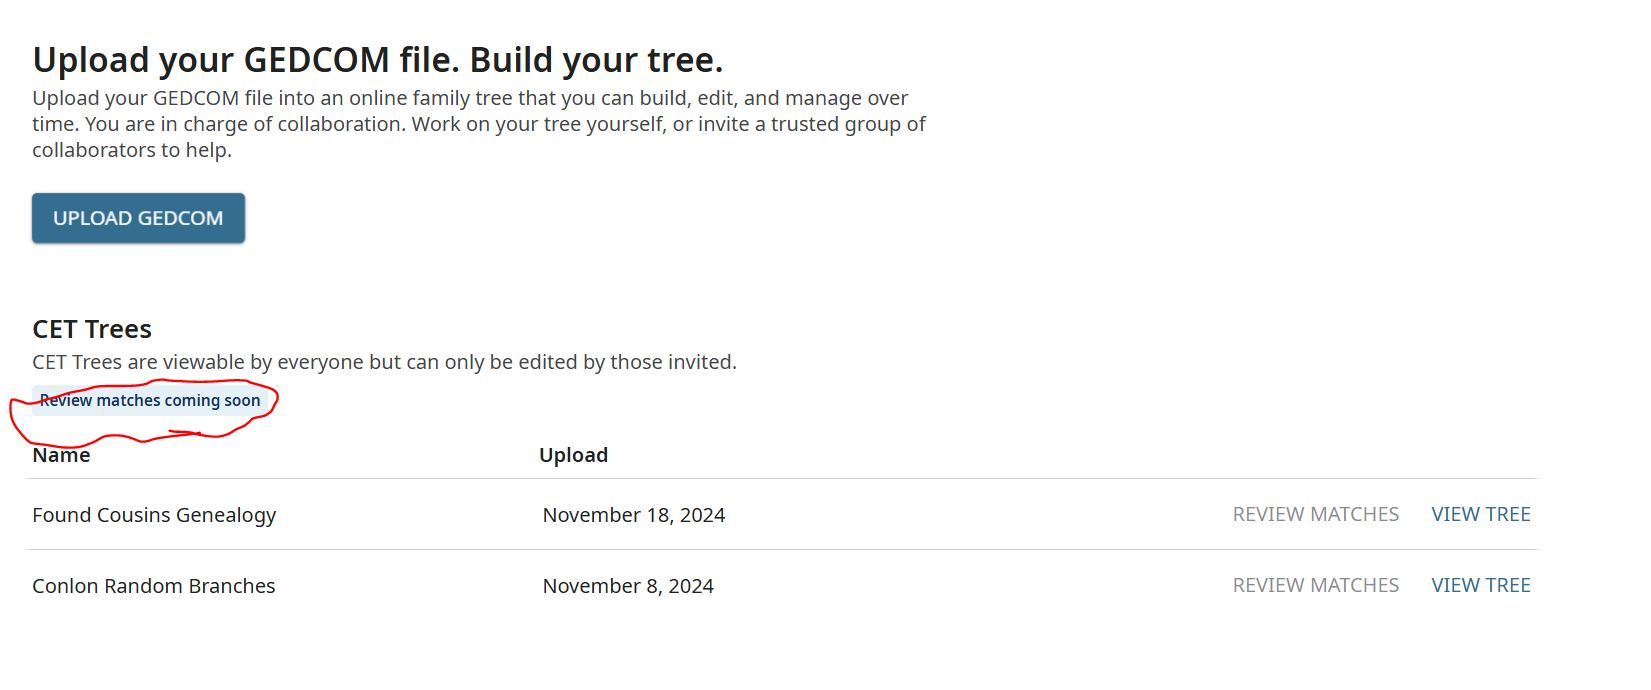
Task: Click the divider line under column headers
Action: pyautogui.click(x=780, y=478)
